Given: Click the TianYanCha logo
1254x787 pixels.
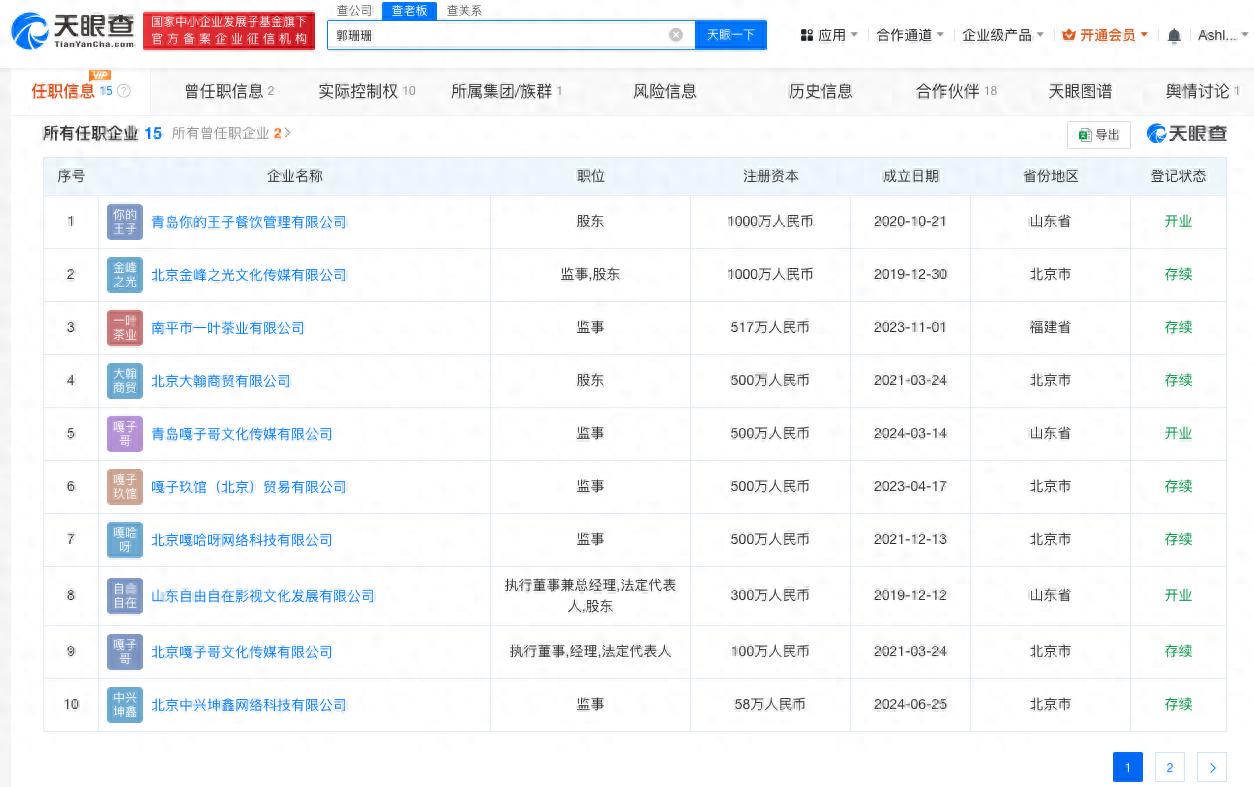Looking at the screenshot, I should [72, 32].
